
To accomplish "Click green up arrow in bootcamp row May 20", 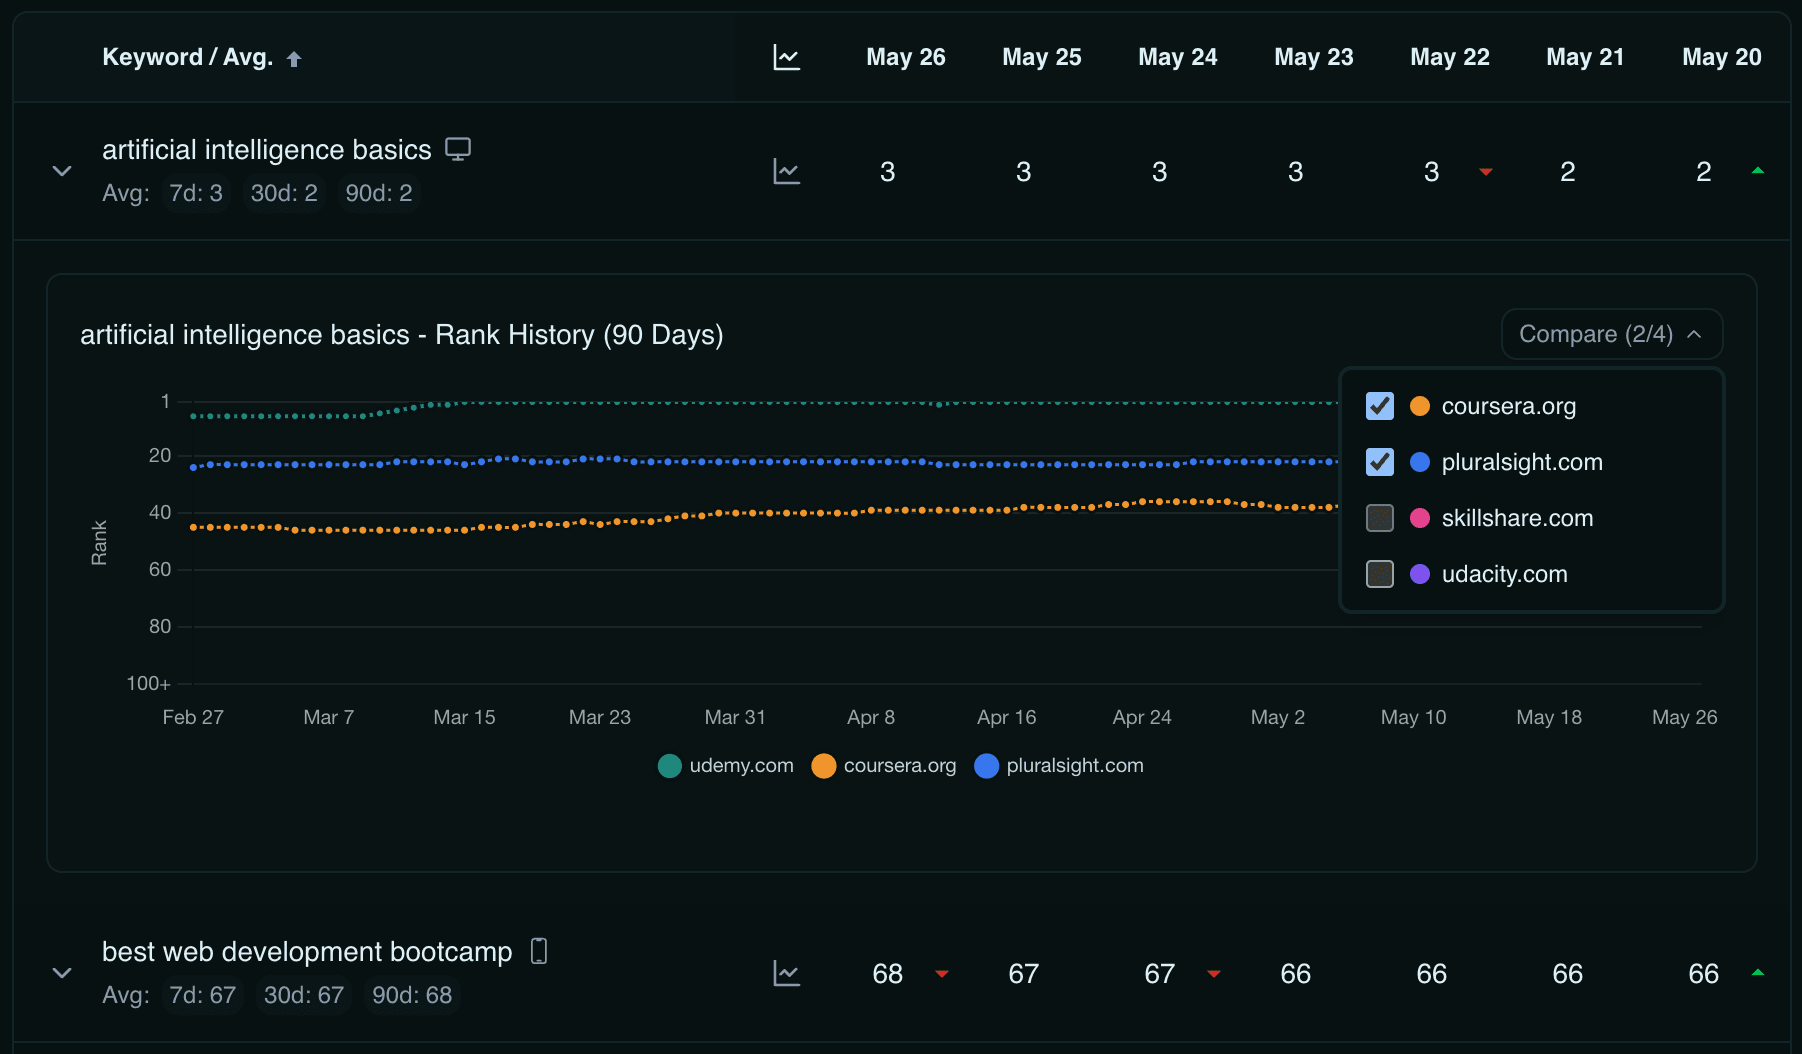I will point(1758,973).
